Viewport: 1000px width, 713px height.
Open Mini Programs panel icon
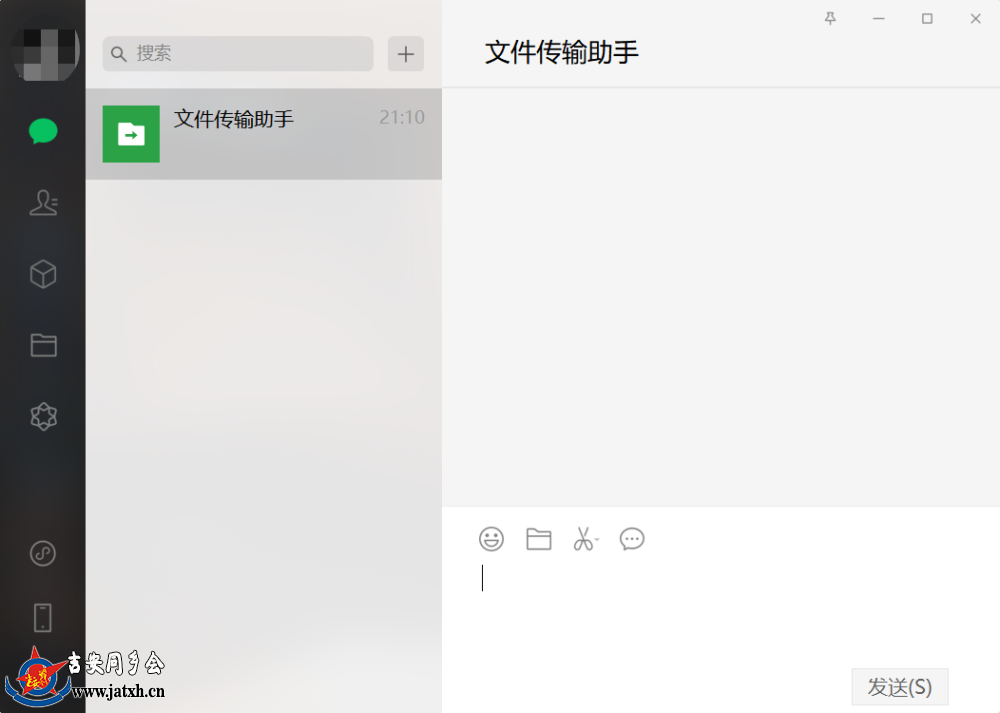(43, 553)
